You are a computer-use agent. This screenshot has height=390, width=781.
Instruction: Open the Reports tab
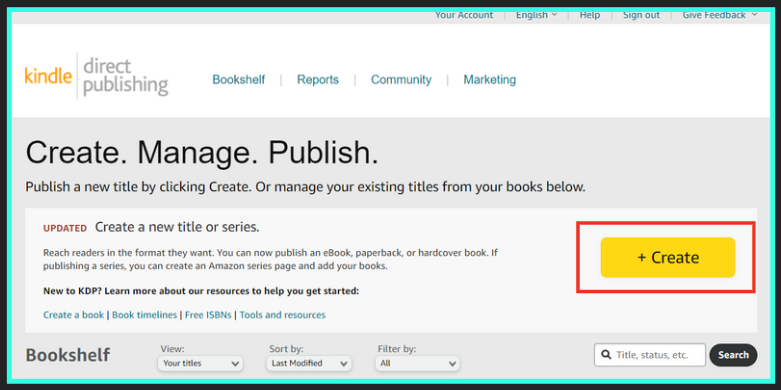[318, 80]
